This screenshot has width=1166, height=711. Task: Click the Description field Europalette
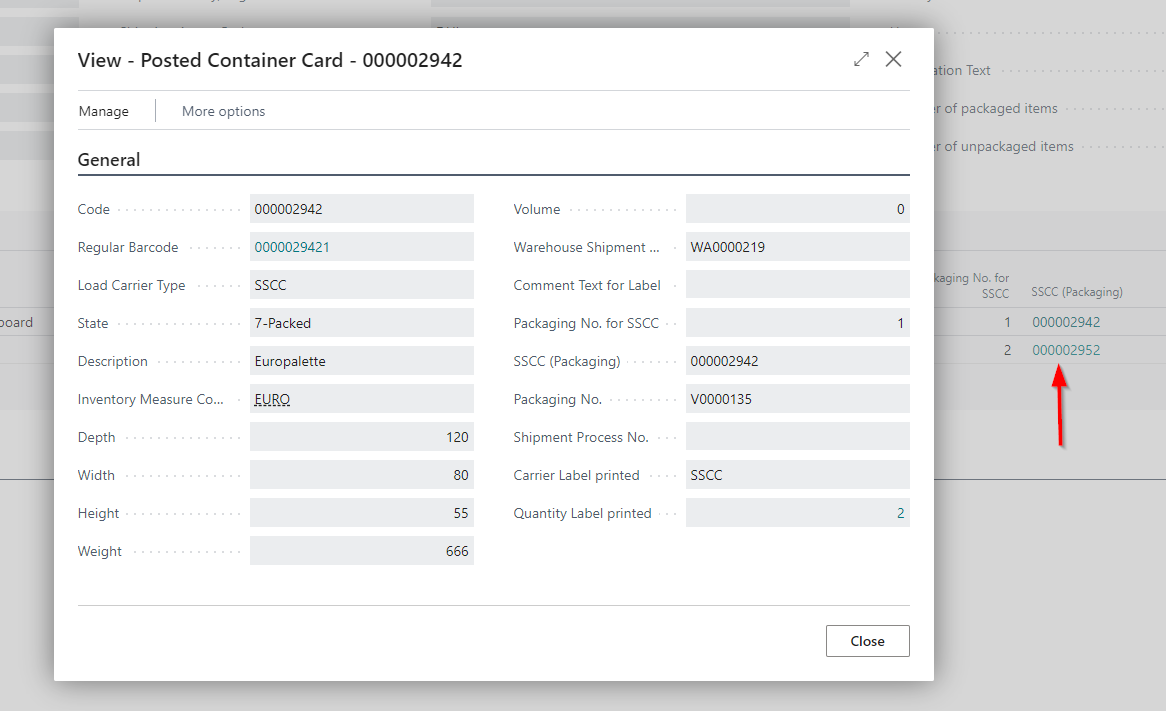click(x=361, y=361)
